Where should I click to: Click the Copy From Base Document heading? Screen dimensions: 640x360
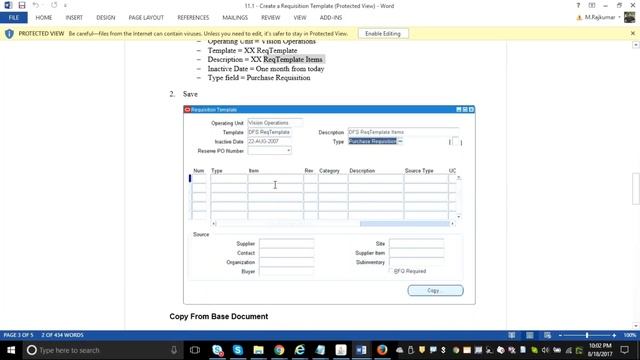click(x=219, y=316)
